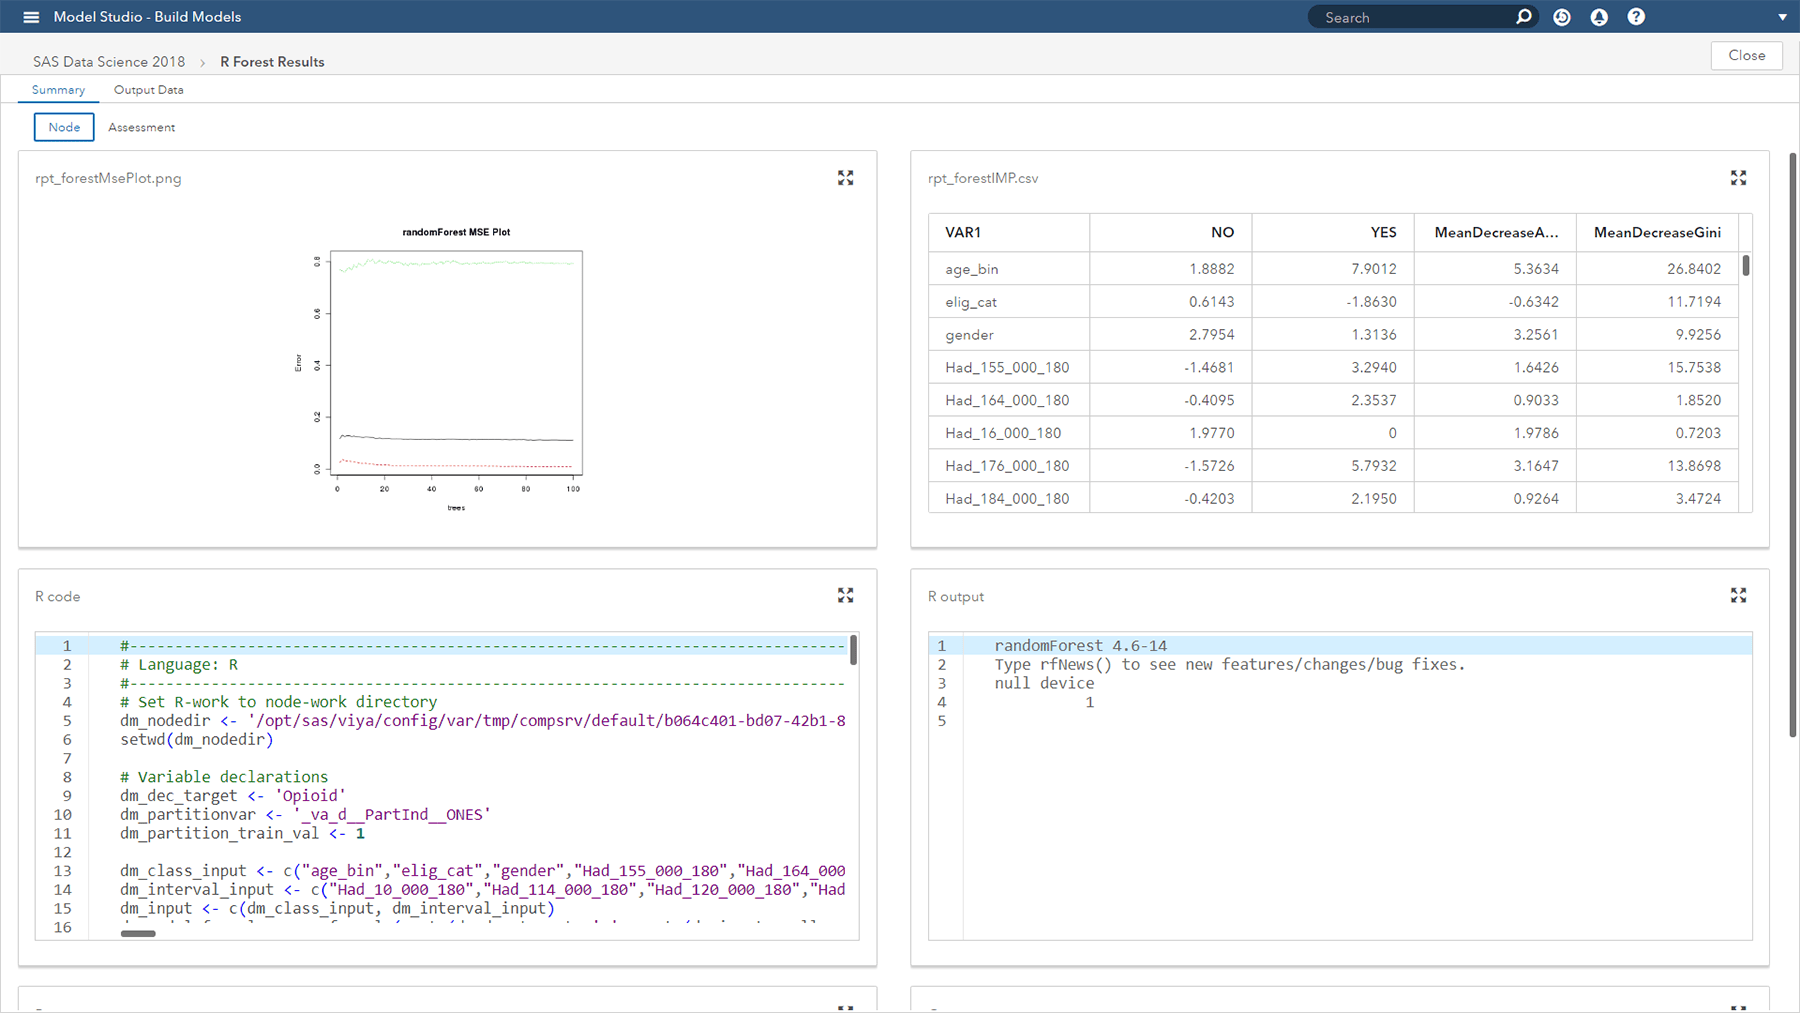
Task: Click the page vertical scrollbar
Action: pos(1793,445)
